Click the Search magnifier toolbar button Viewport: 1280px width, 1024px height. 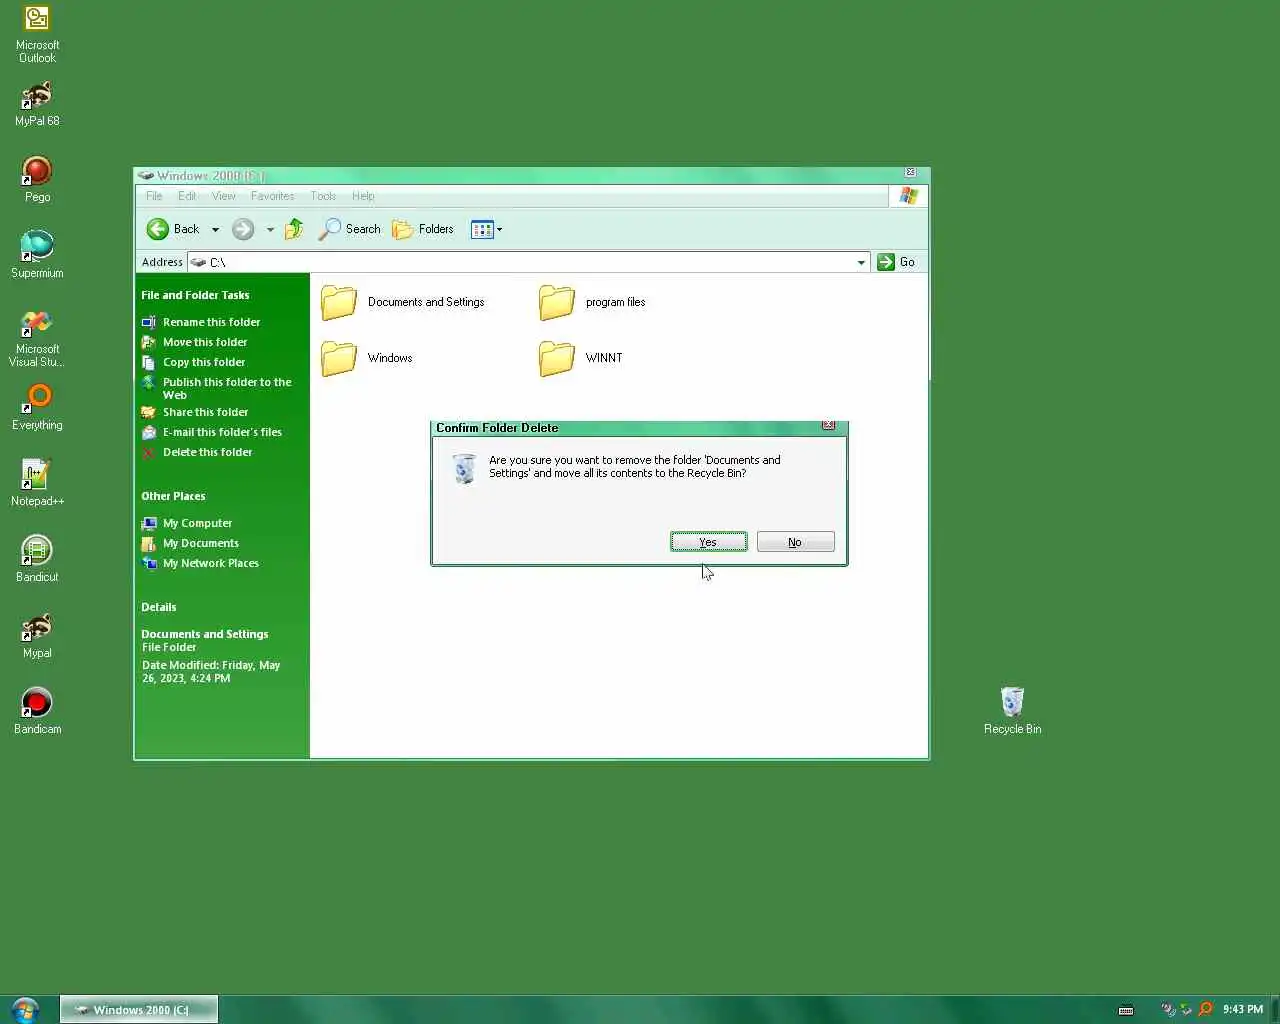click(350, 229)
